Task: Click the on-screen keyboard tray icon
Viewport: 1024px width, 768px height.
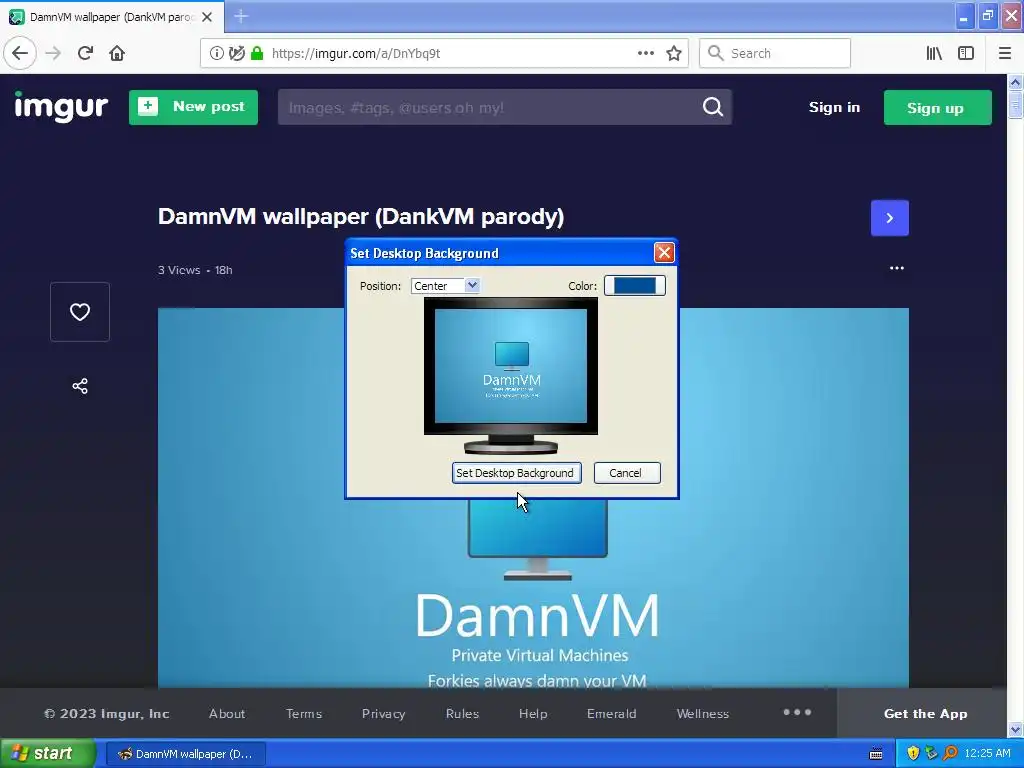Action: coord(876,754)
